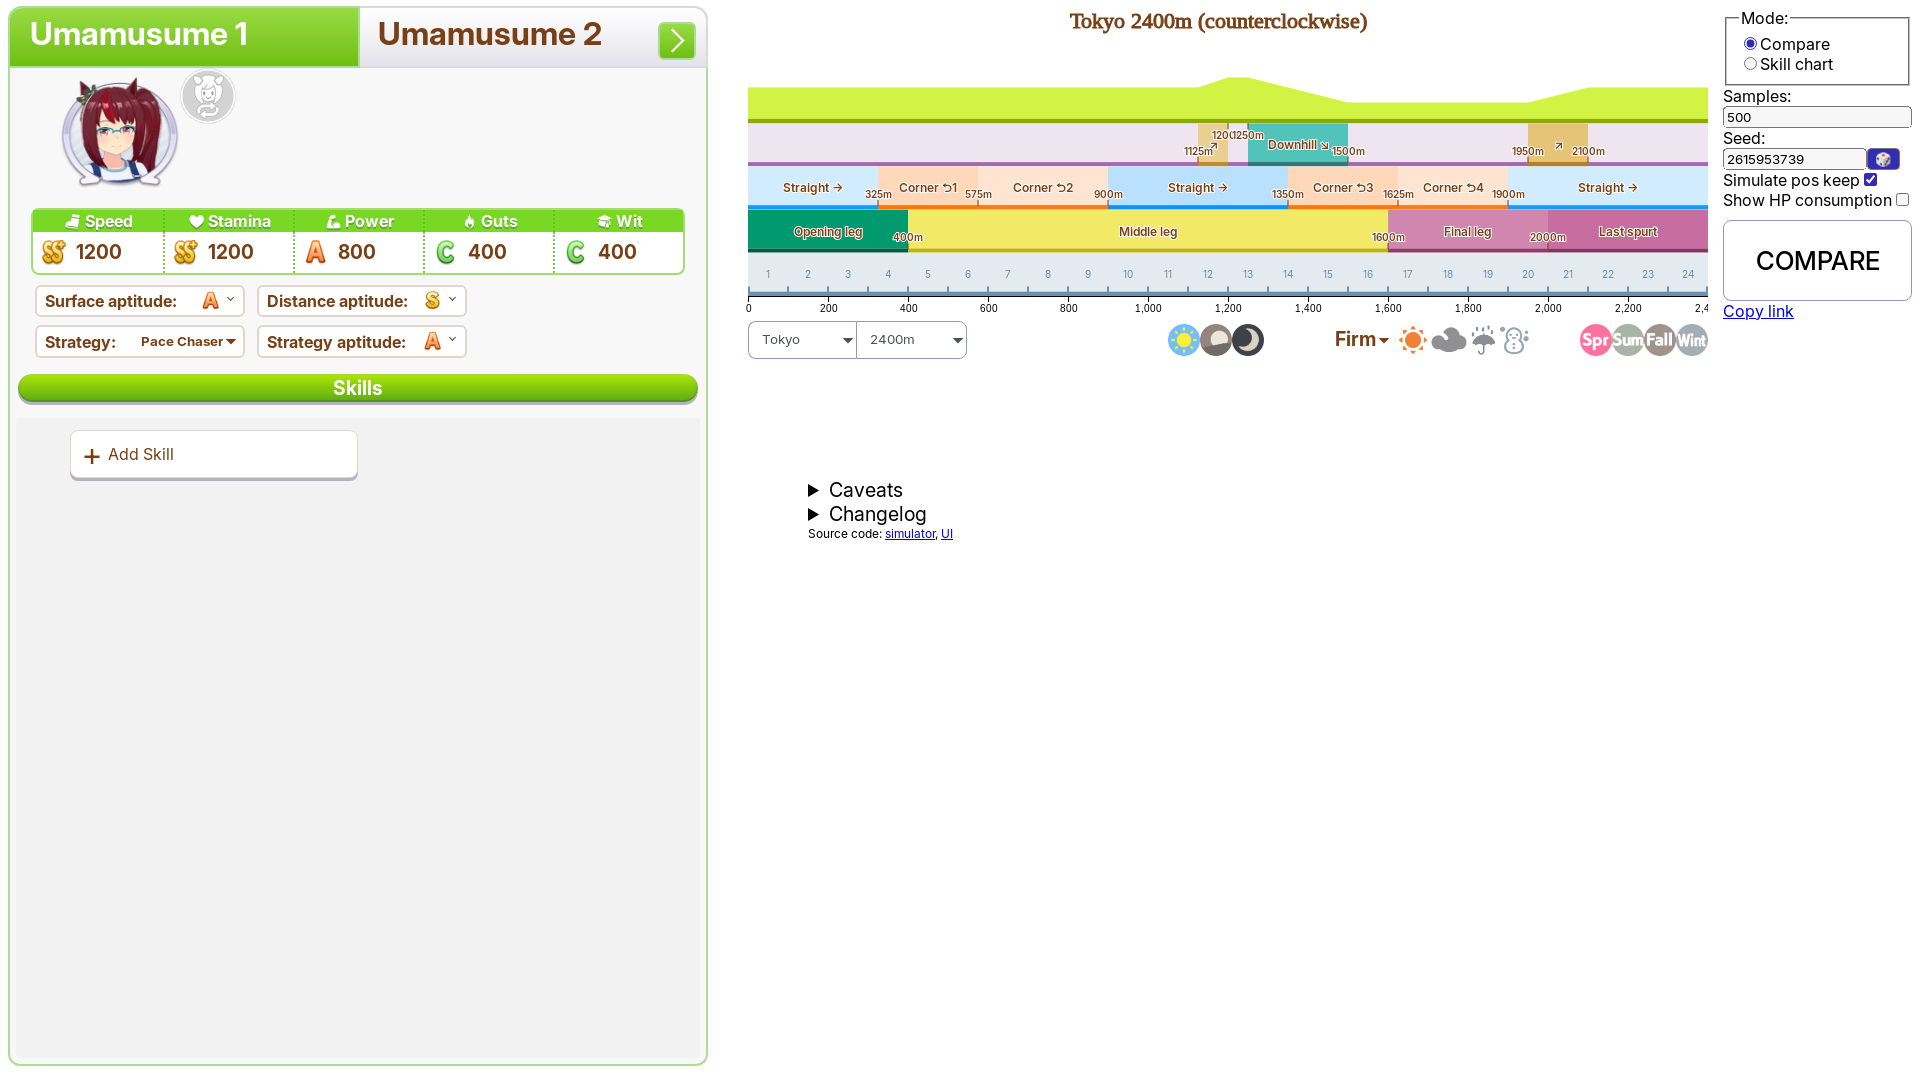The image size is (1920, 1080).
Task: Click the Power rank A icon
Action: pos(316,252)
